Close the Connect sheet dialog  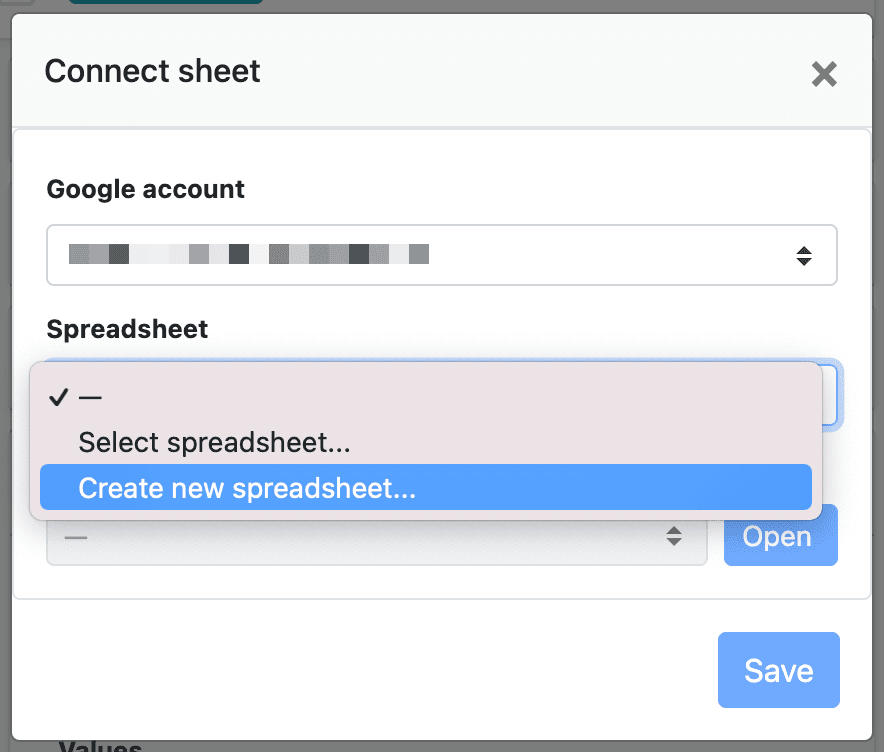pyautogui.click(x=824, y=74)
